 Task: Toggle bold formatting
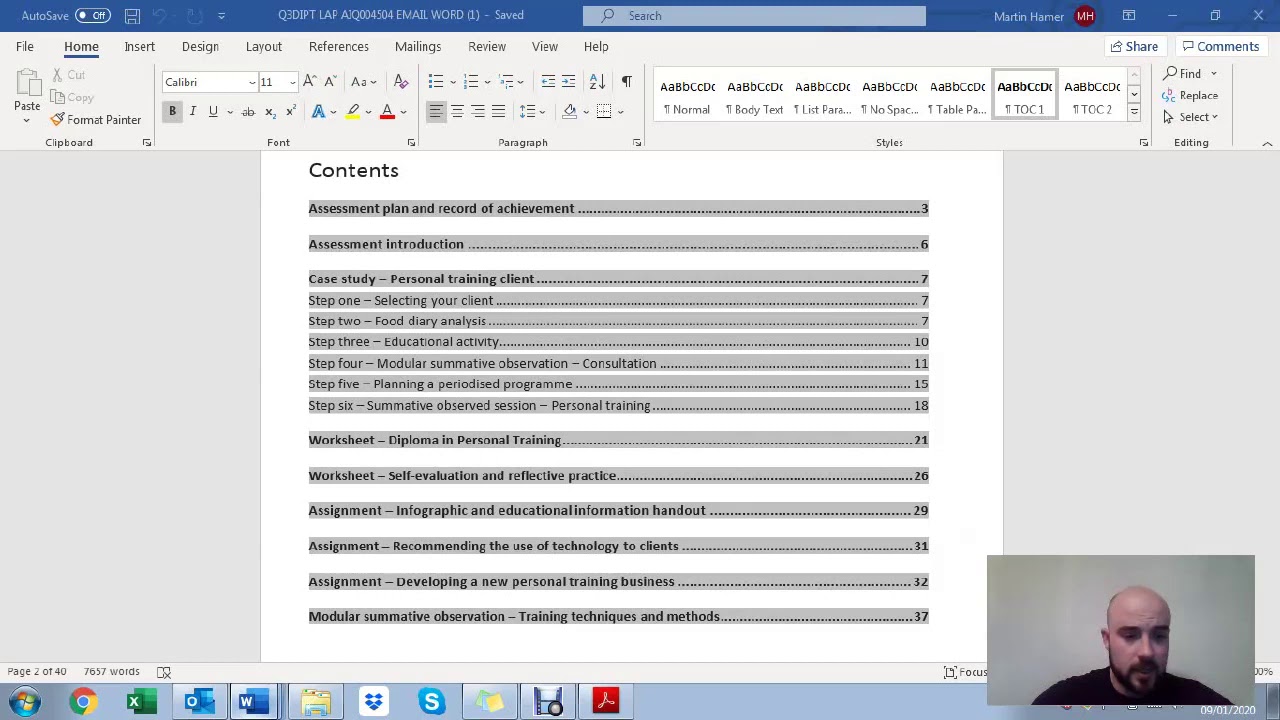pyautogui.click(x=172, y=111)
